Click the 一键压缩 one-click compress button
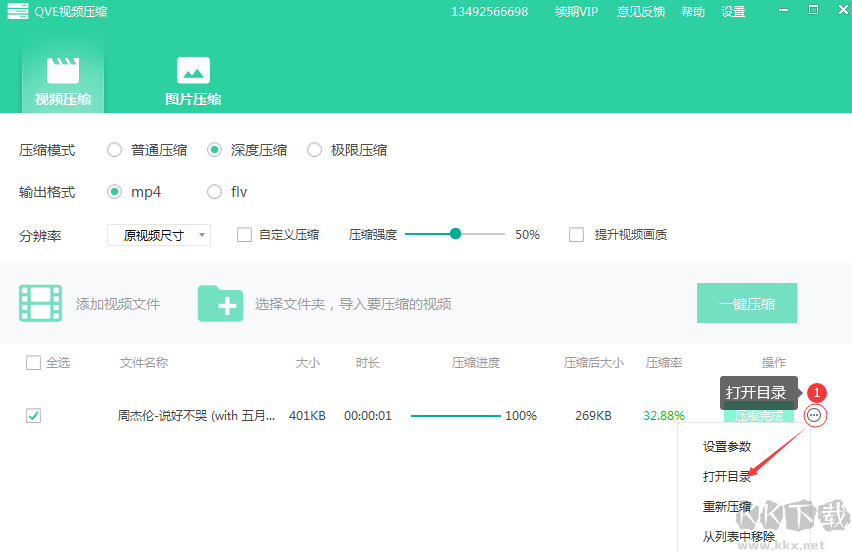This screenshot has height=552, width=852. pos(746,303)
